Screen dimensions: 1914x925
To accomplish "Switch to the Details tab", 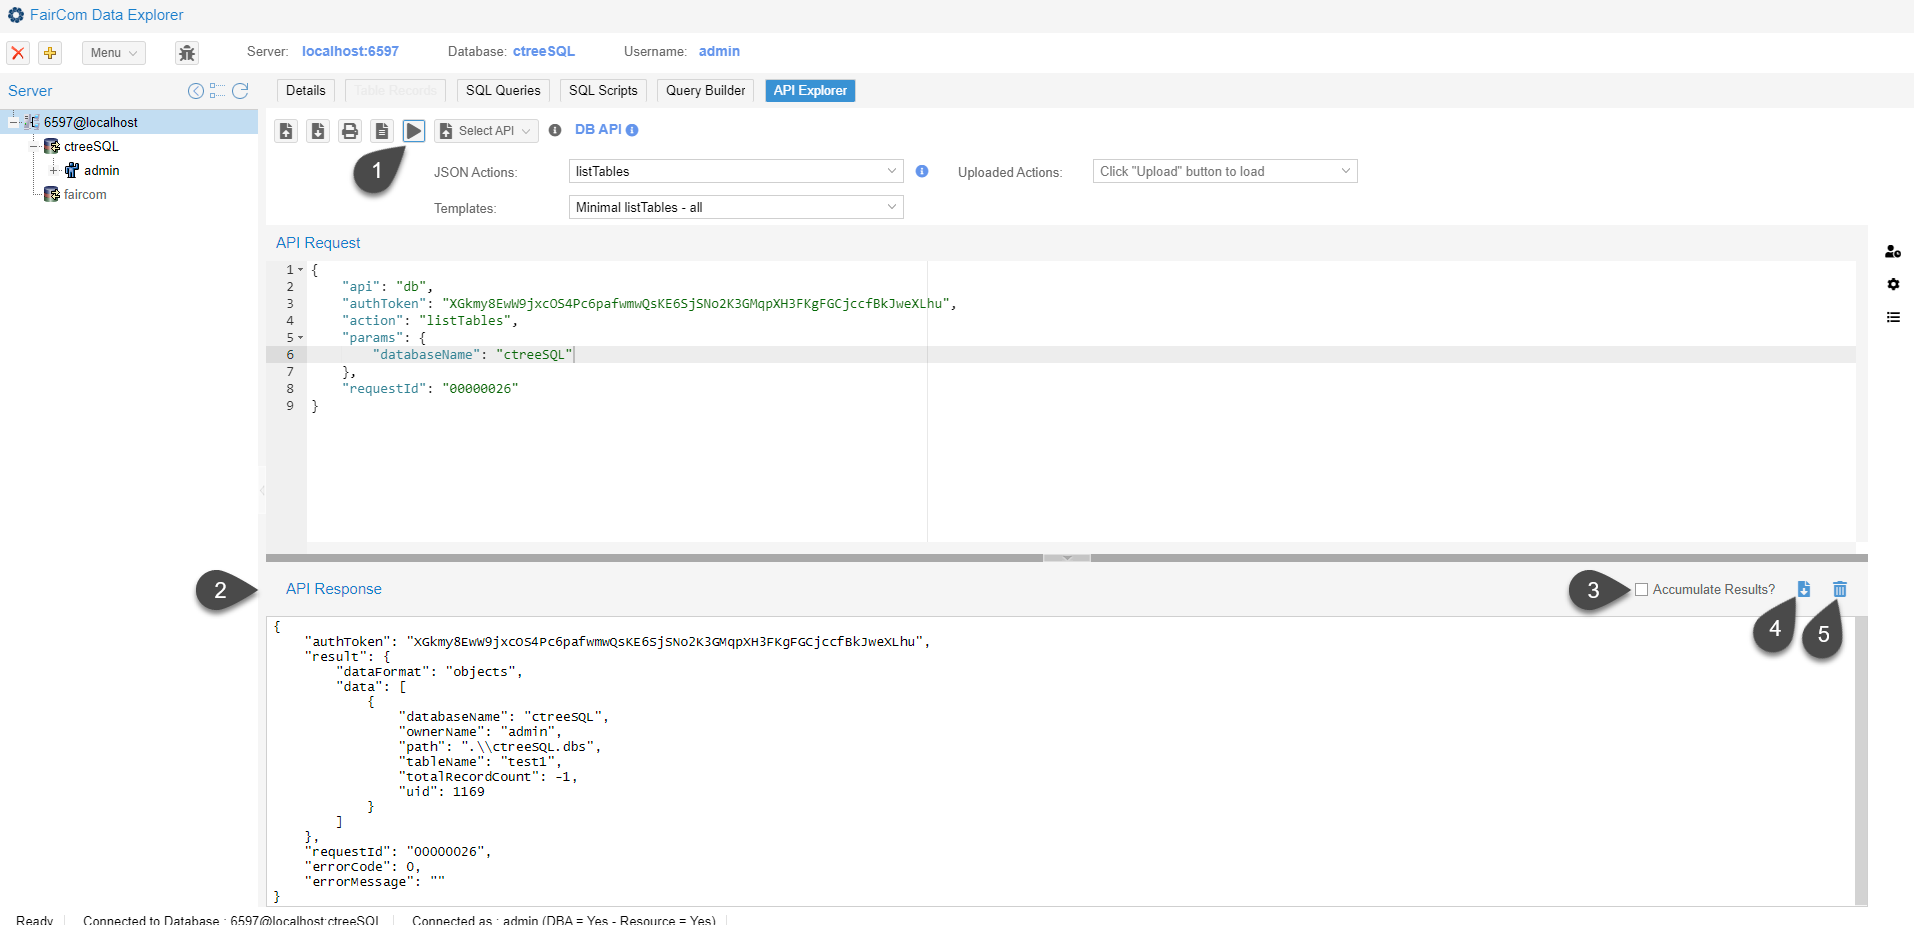I will [306, 91].
